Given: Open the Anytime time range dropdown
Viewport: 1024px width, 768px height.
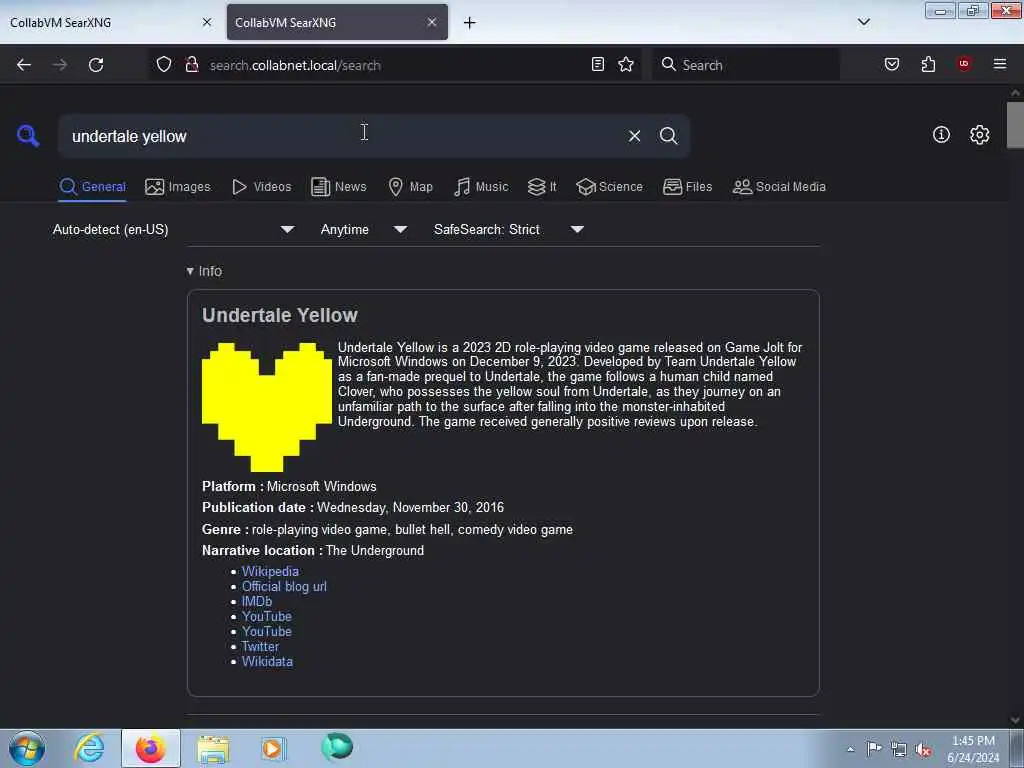Looking at the screenshot, I should pyautogui.click(x=364, y=229).
